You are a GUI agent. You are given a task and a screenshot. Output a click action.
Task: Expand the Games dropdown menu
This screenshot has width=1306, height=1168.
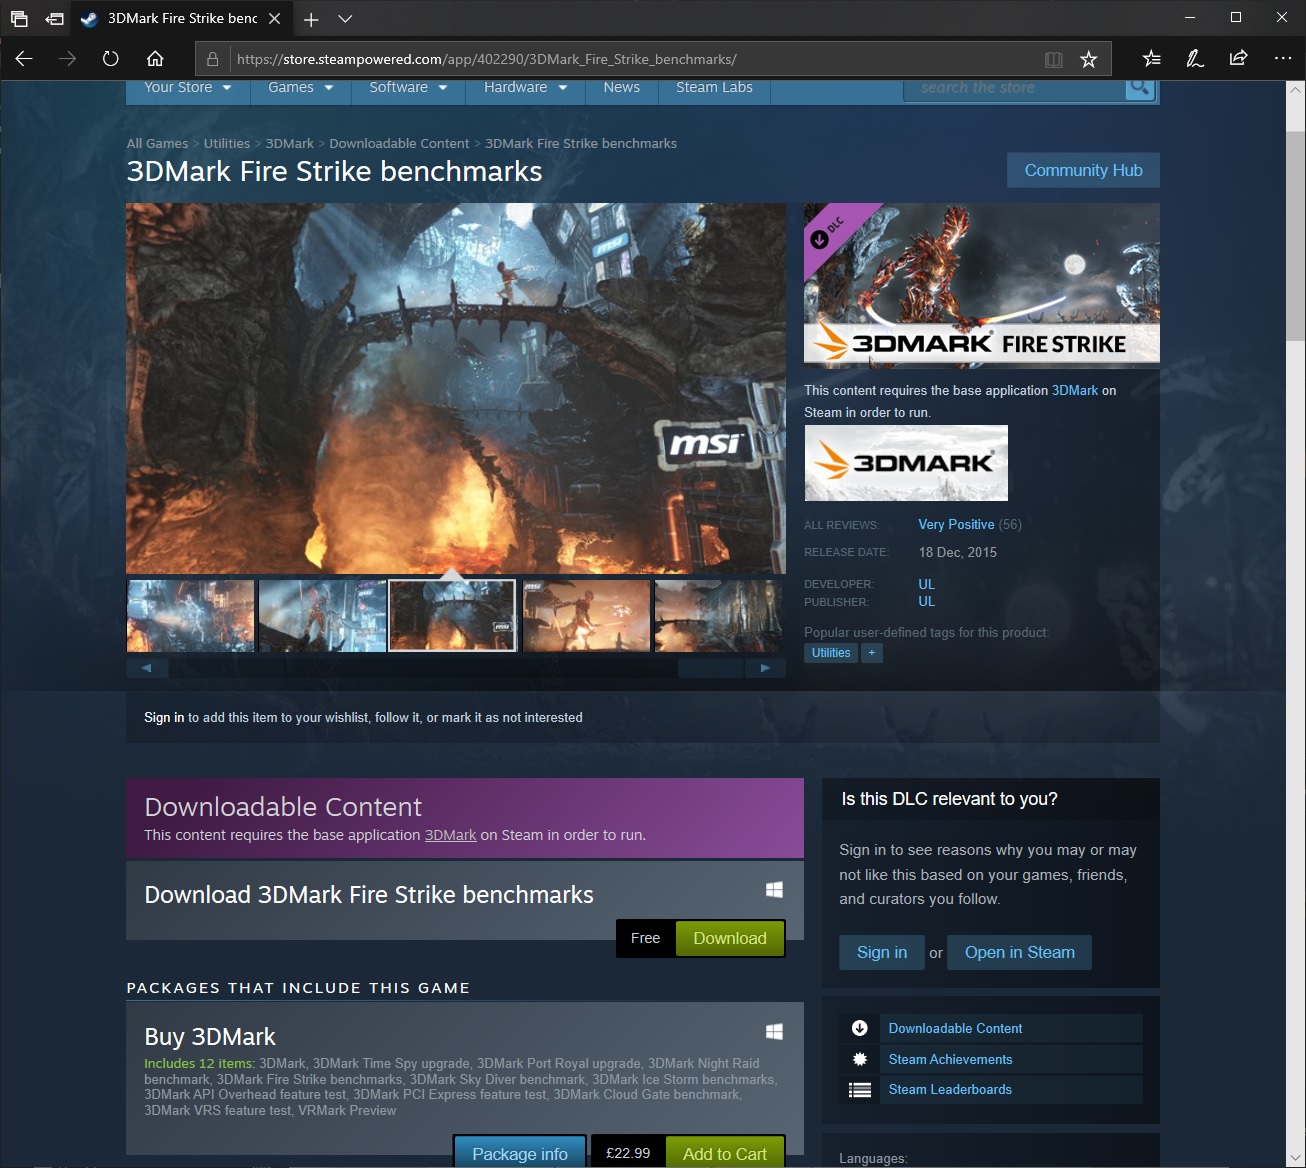(x=300, y=88)
